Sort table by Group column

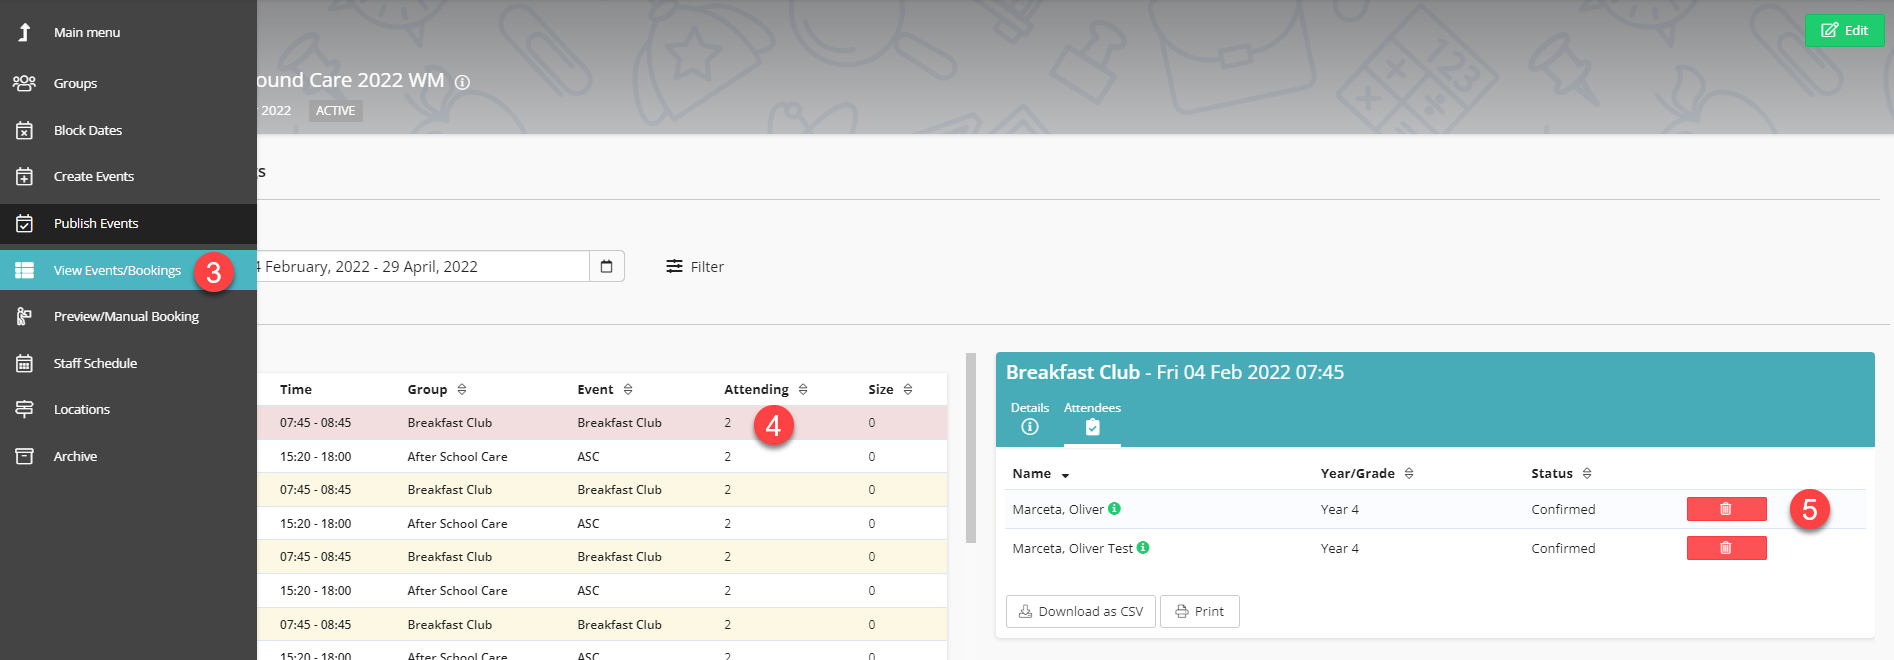pyautogui.click(x=436, y=389)
